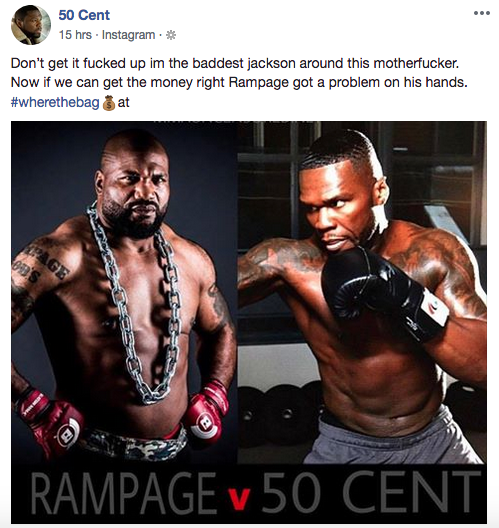Screen dimensions: 499x528
Task: Open the #wherethebag hashtag
Action: tap(55, 102)
